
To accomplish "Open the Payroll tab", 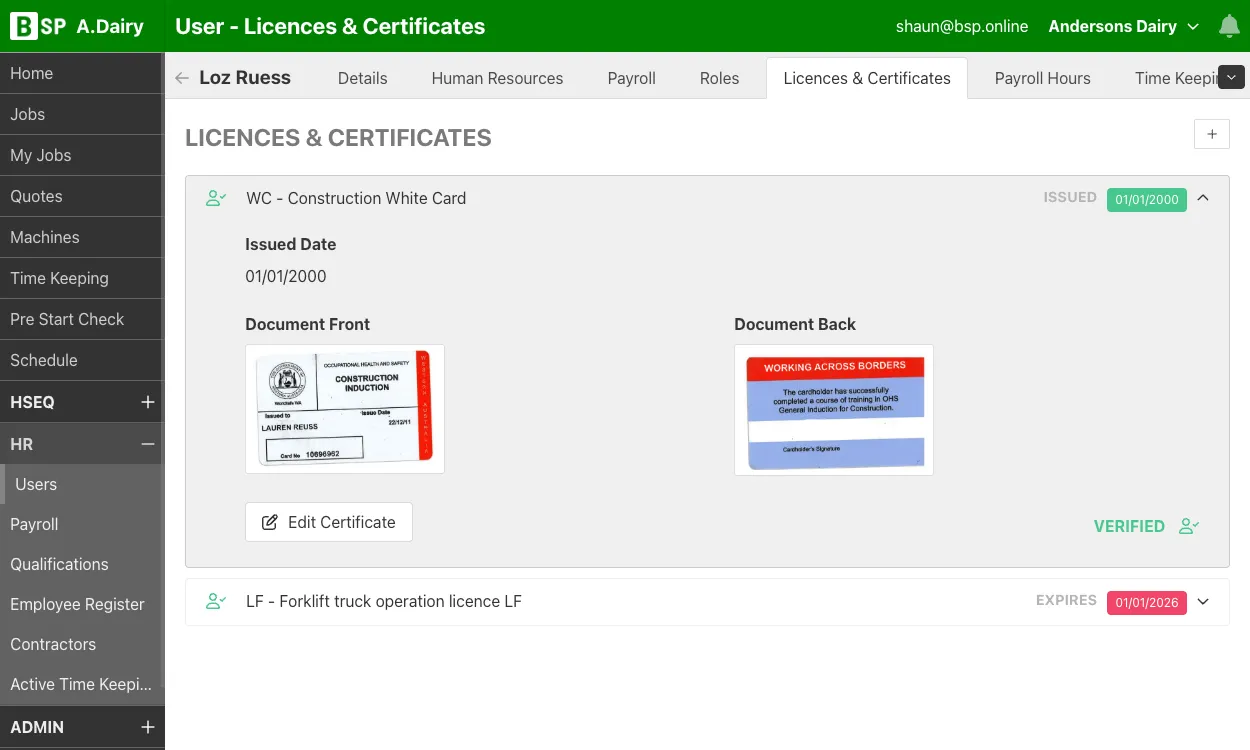I will click(x=632, y=78).
